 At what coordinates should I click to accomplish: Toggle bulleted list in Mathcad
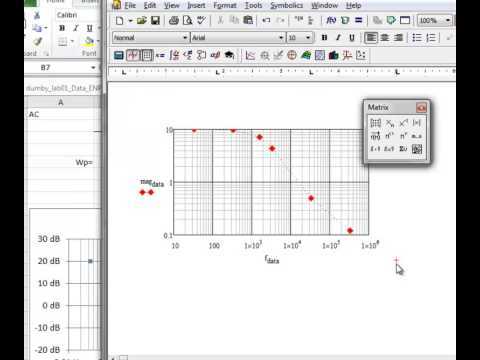[417, 38]
